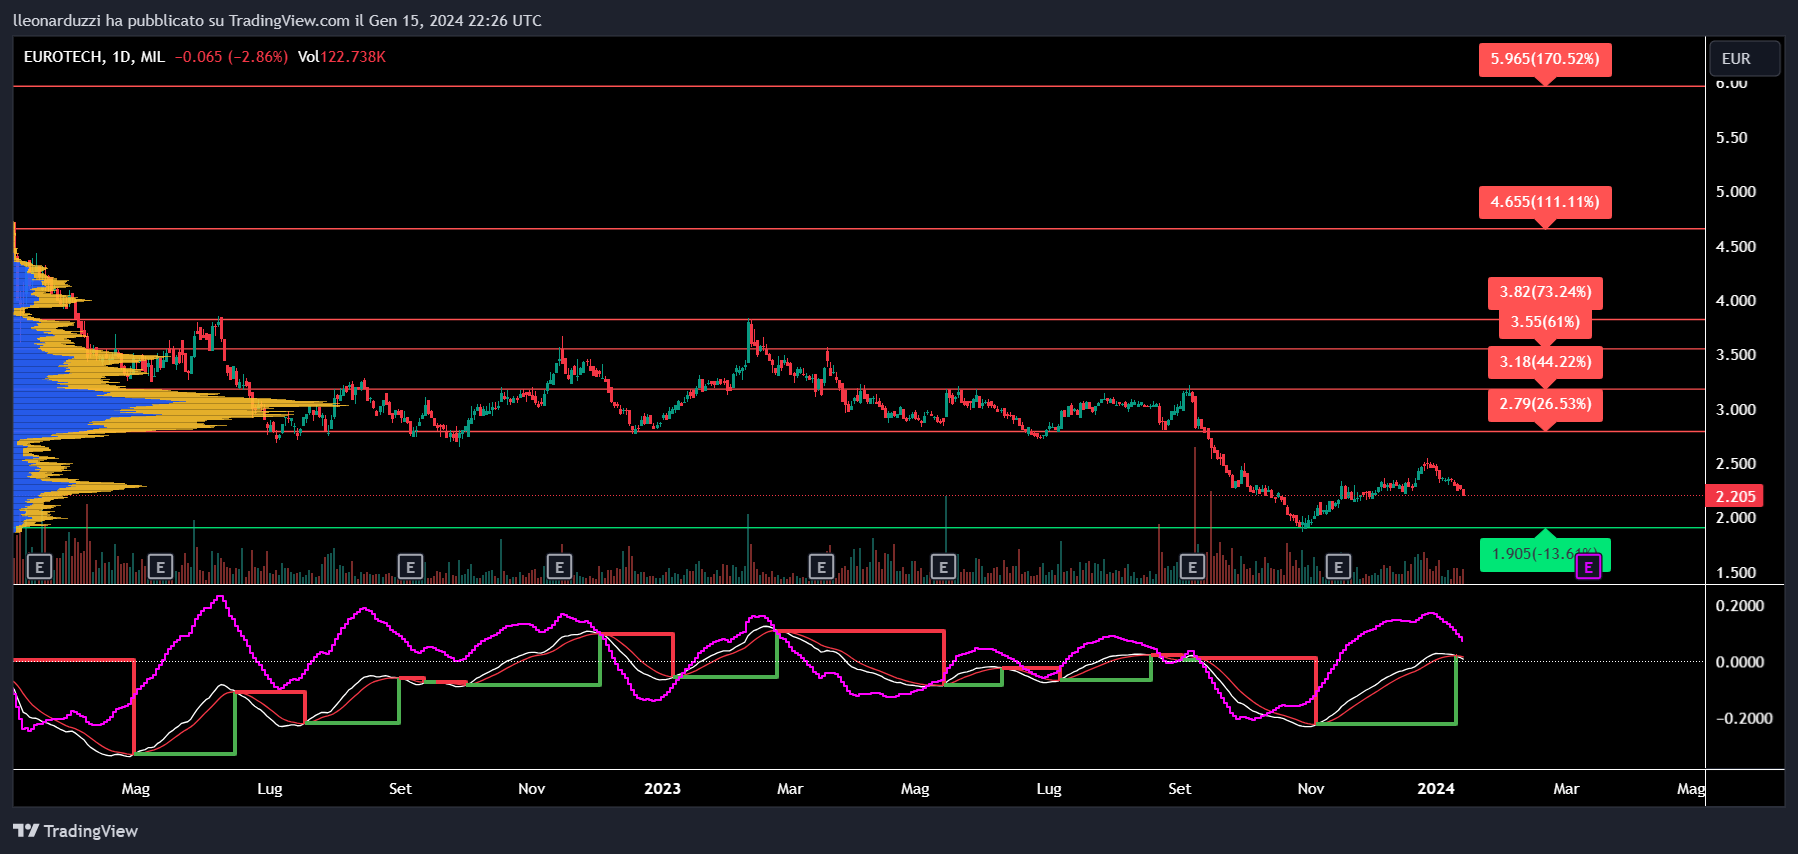Click the -0.2000 indicator scale value

(x=1745, y=719)
